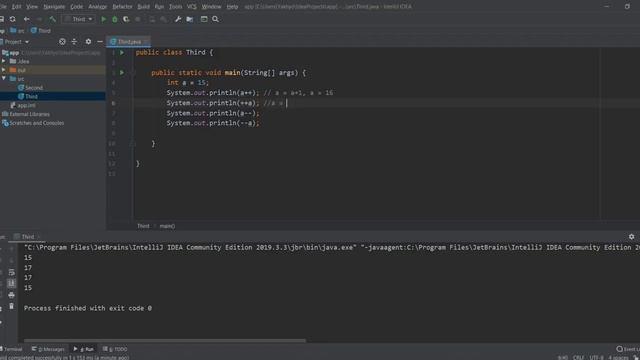Click the Run Anything window icon before search
The image size is (640, 360).
(204, 19)
